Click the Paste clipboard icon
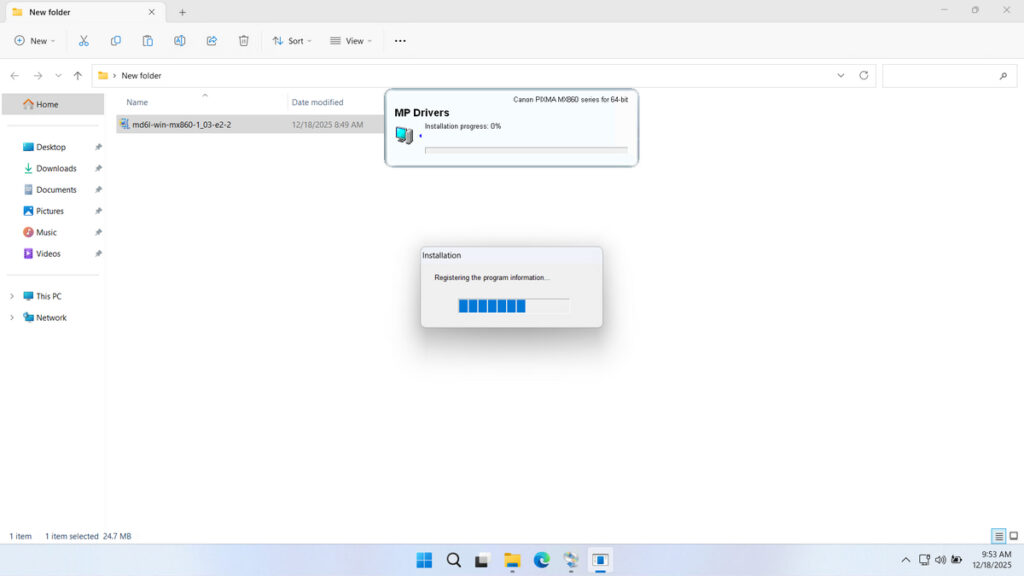Viewport: 1024px width, 576px height. pos(148,41)
